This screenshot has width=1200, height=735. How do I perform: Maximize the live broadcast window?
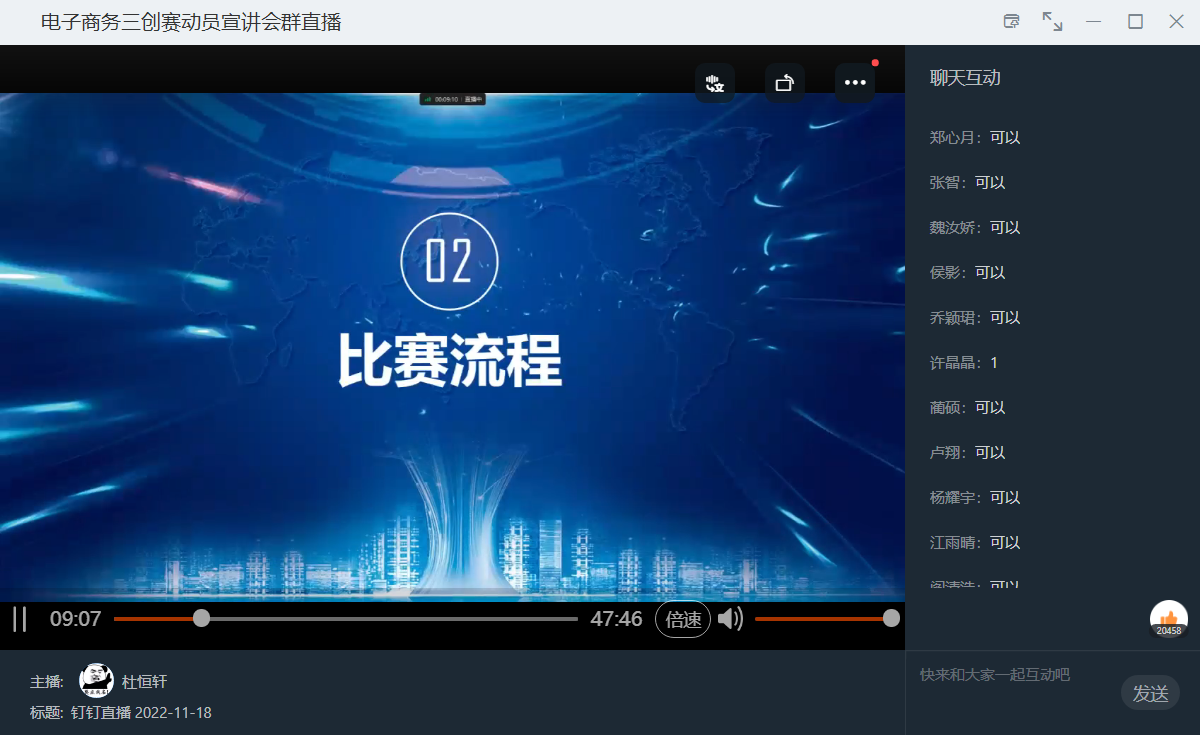tap(1135, 22)
